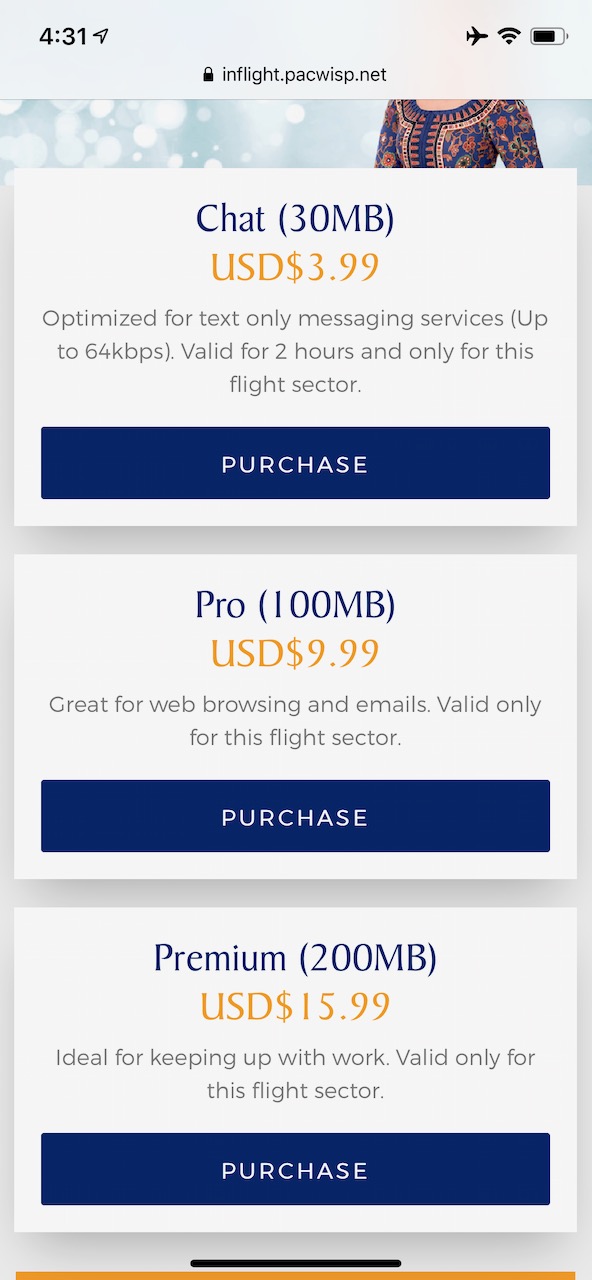Purchase the Pro (100MB) plan

click(295, 816)
